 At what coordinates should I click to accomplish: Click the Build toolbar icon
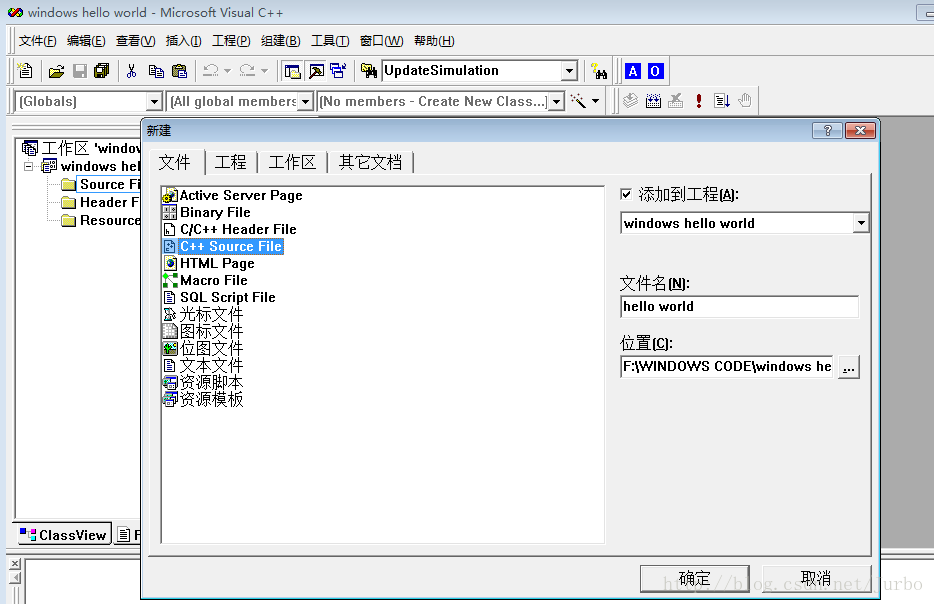coord(653,101)
